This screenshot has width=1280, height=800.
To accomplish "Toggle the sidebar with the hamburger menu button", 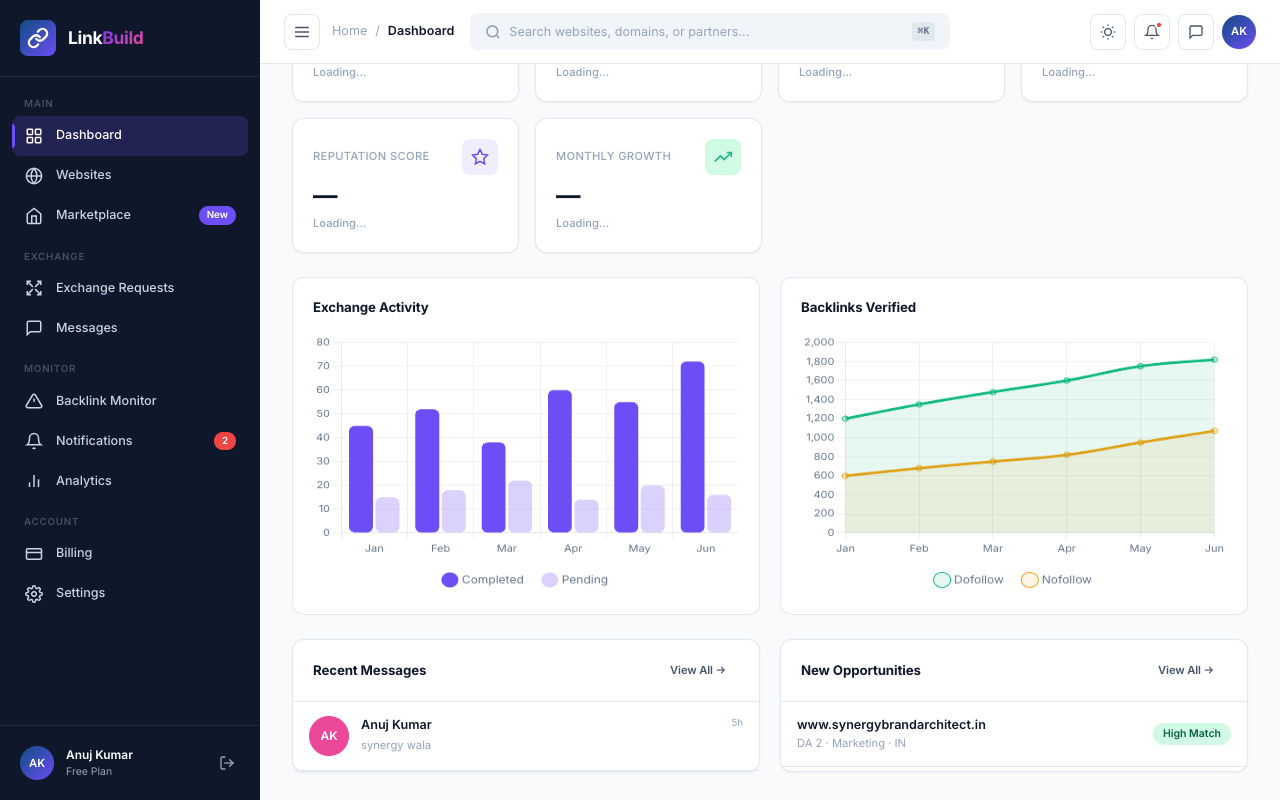I will click(x=302, y=32).
